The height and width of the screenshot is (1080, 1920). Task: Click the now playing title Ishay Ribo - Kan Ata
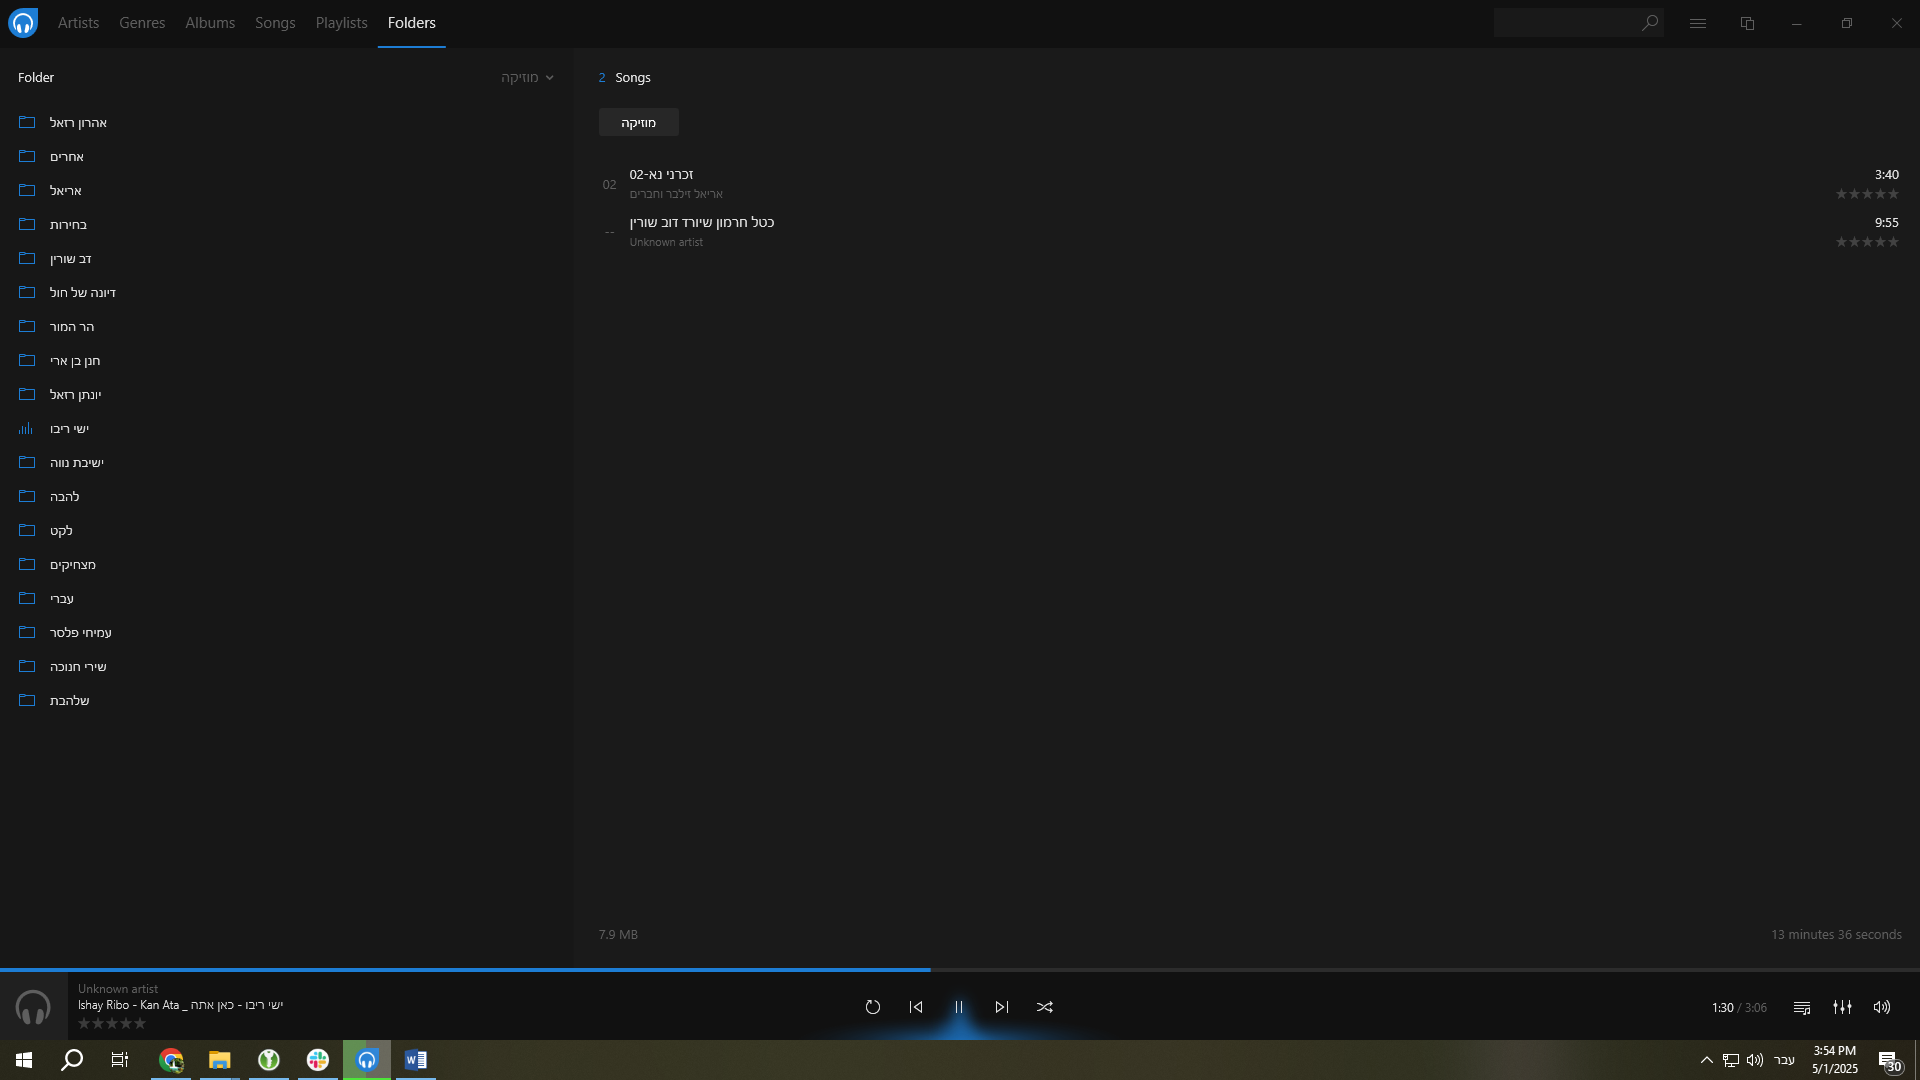click(x=181, y=1005)
